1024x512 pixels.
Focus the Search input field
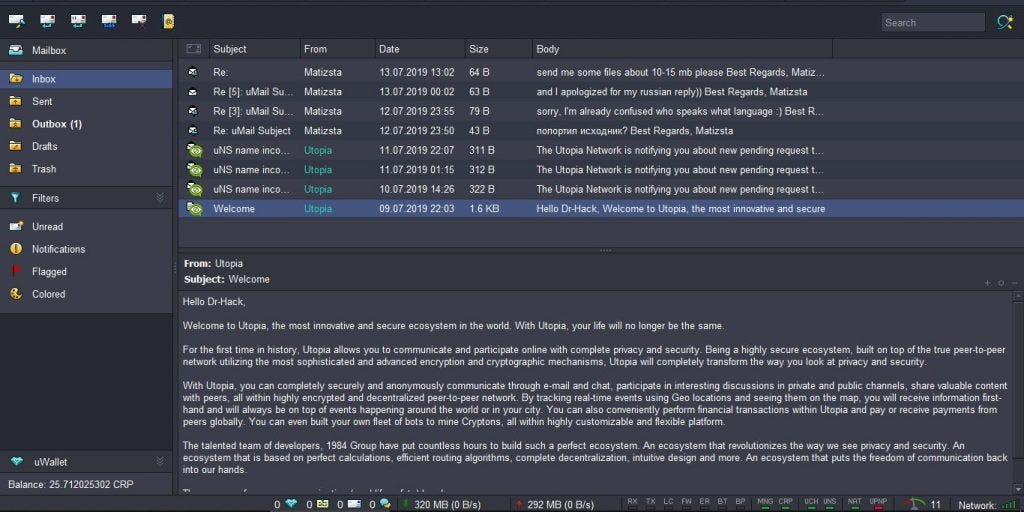(x=933, y=22)
